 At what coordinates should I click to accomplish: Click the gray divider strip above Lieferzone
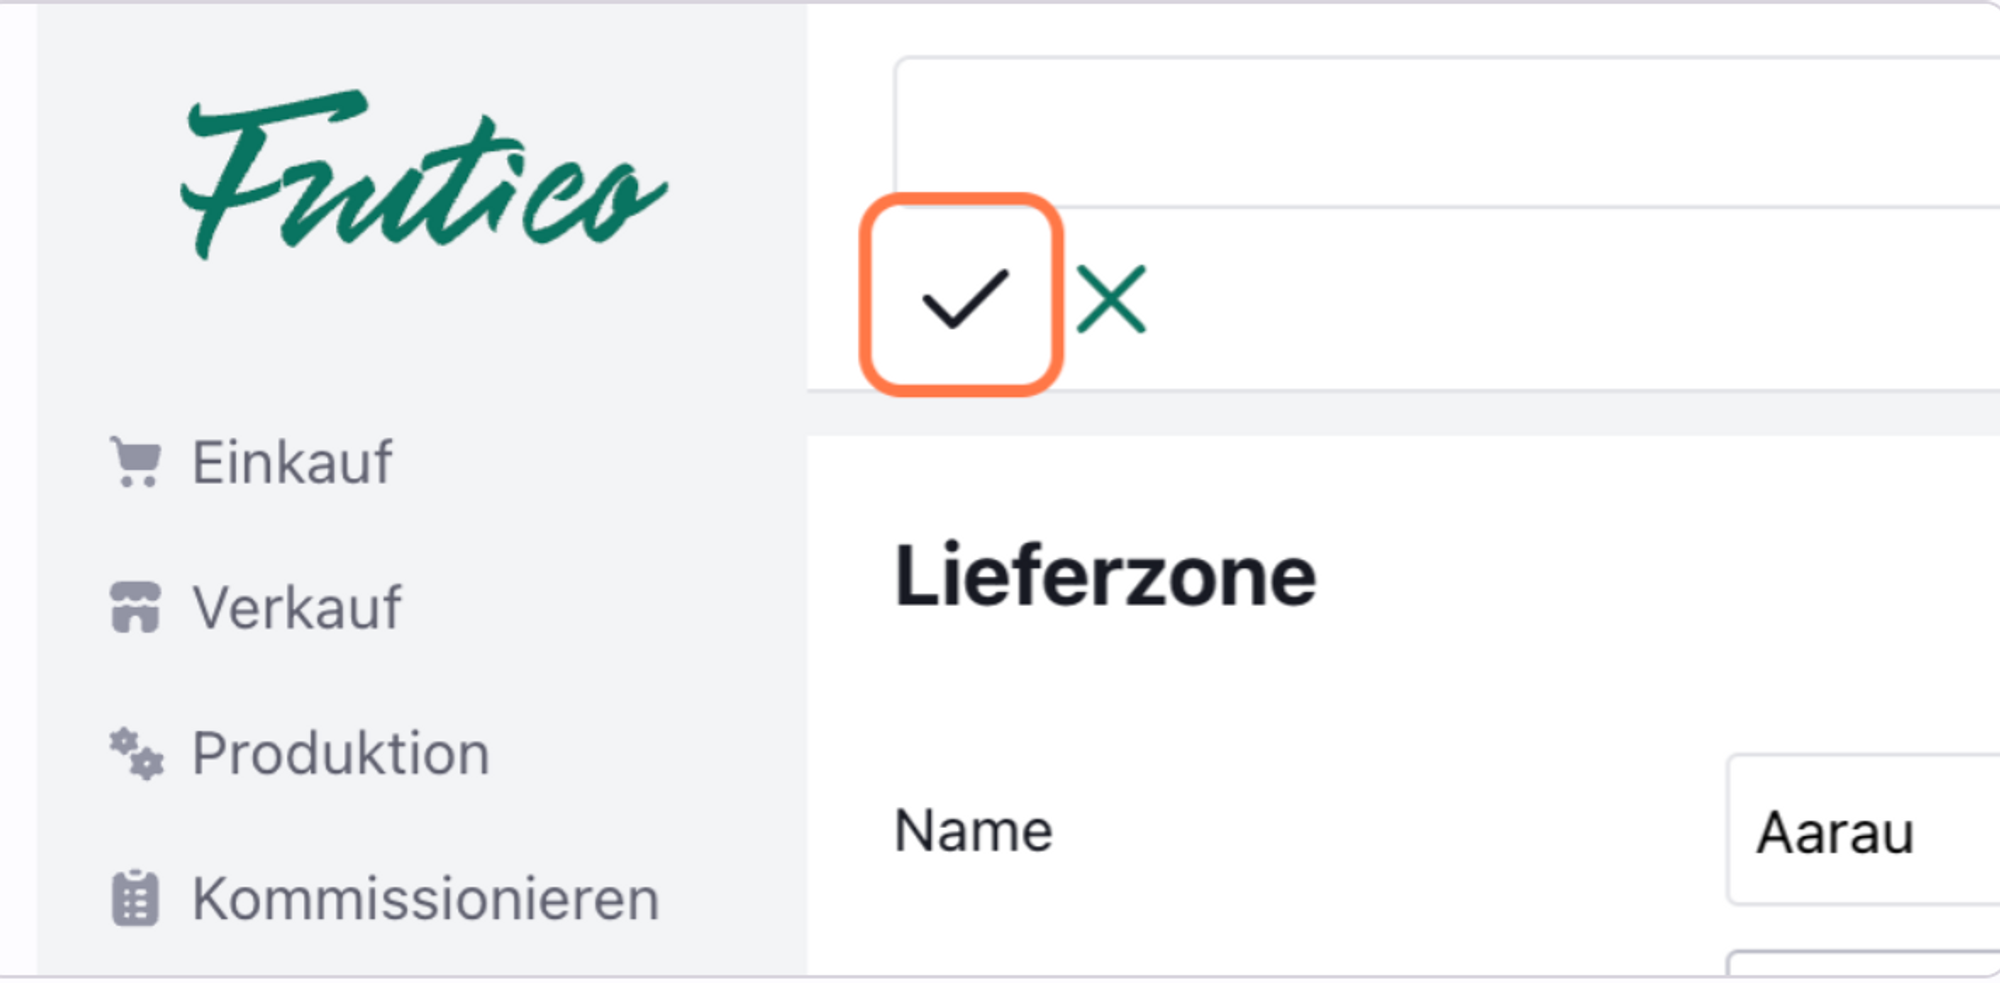pos(1400,413)
